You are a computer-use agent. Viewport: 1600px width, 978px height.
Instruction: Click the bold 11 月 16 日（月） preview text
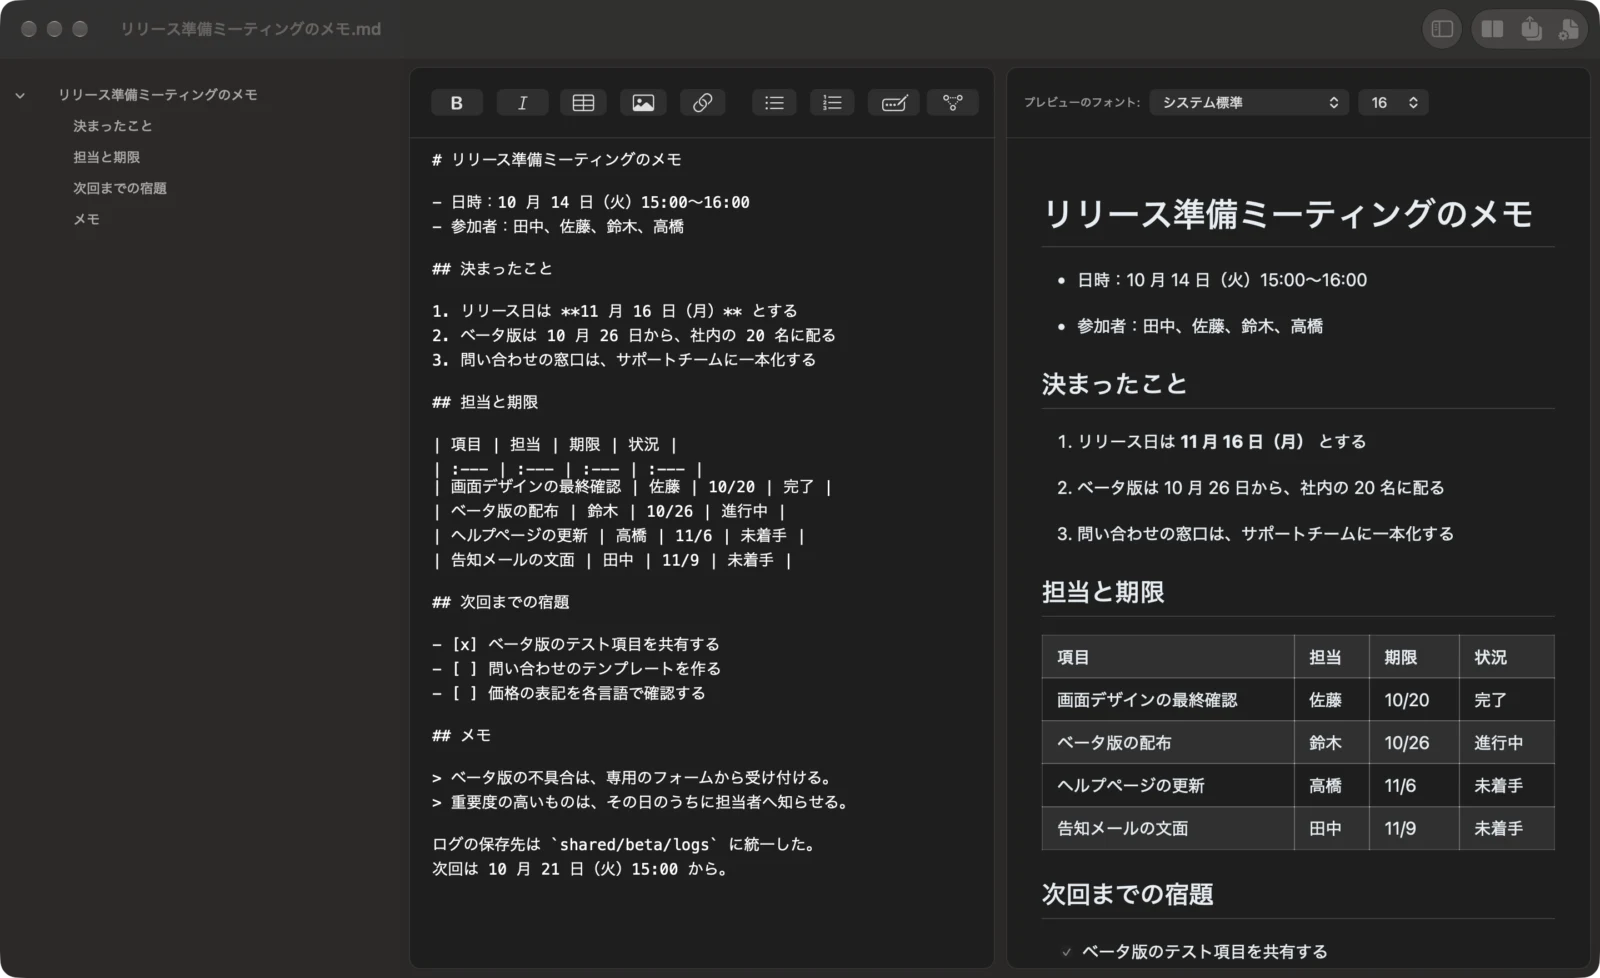[x=1243, y=441]
